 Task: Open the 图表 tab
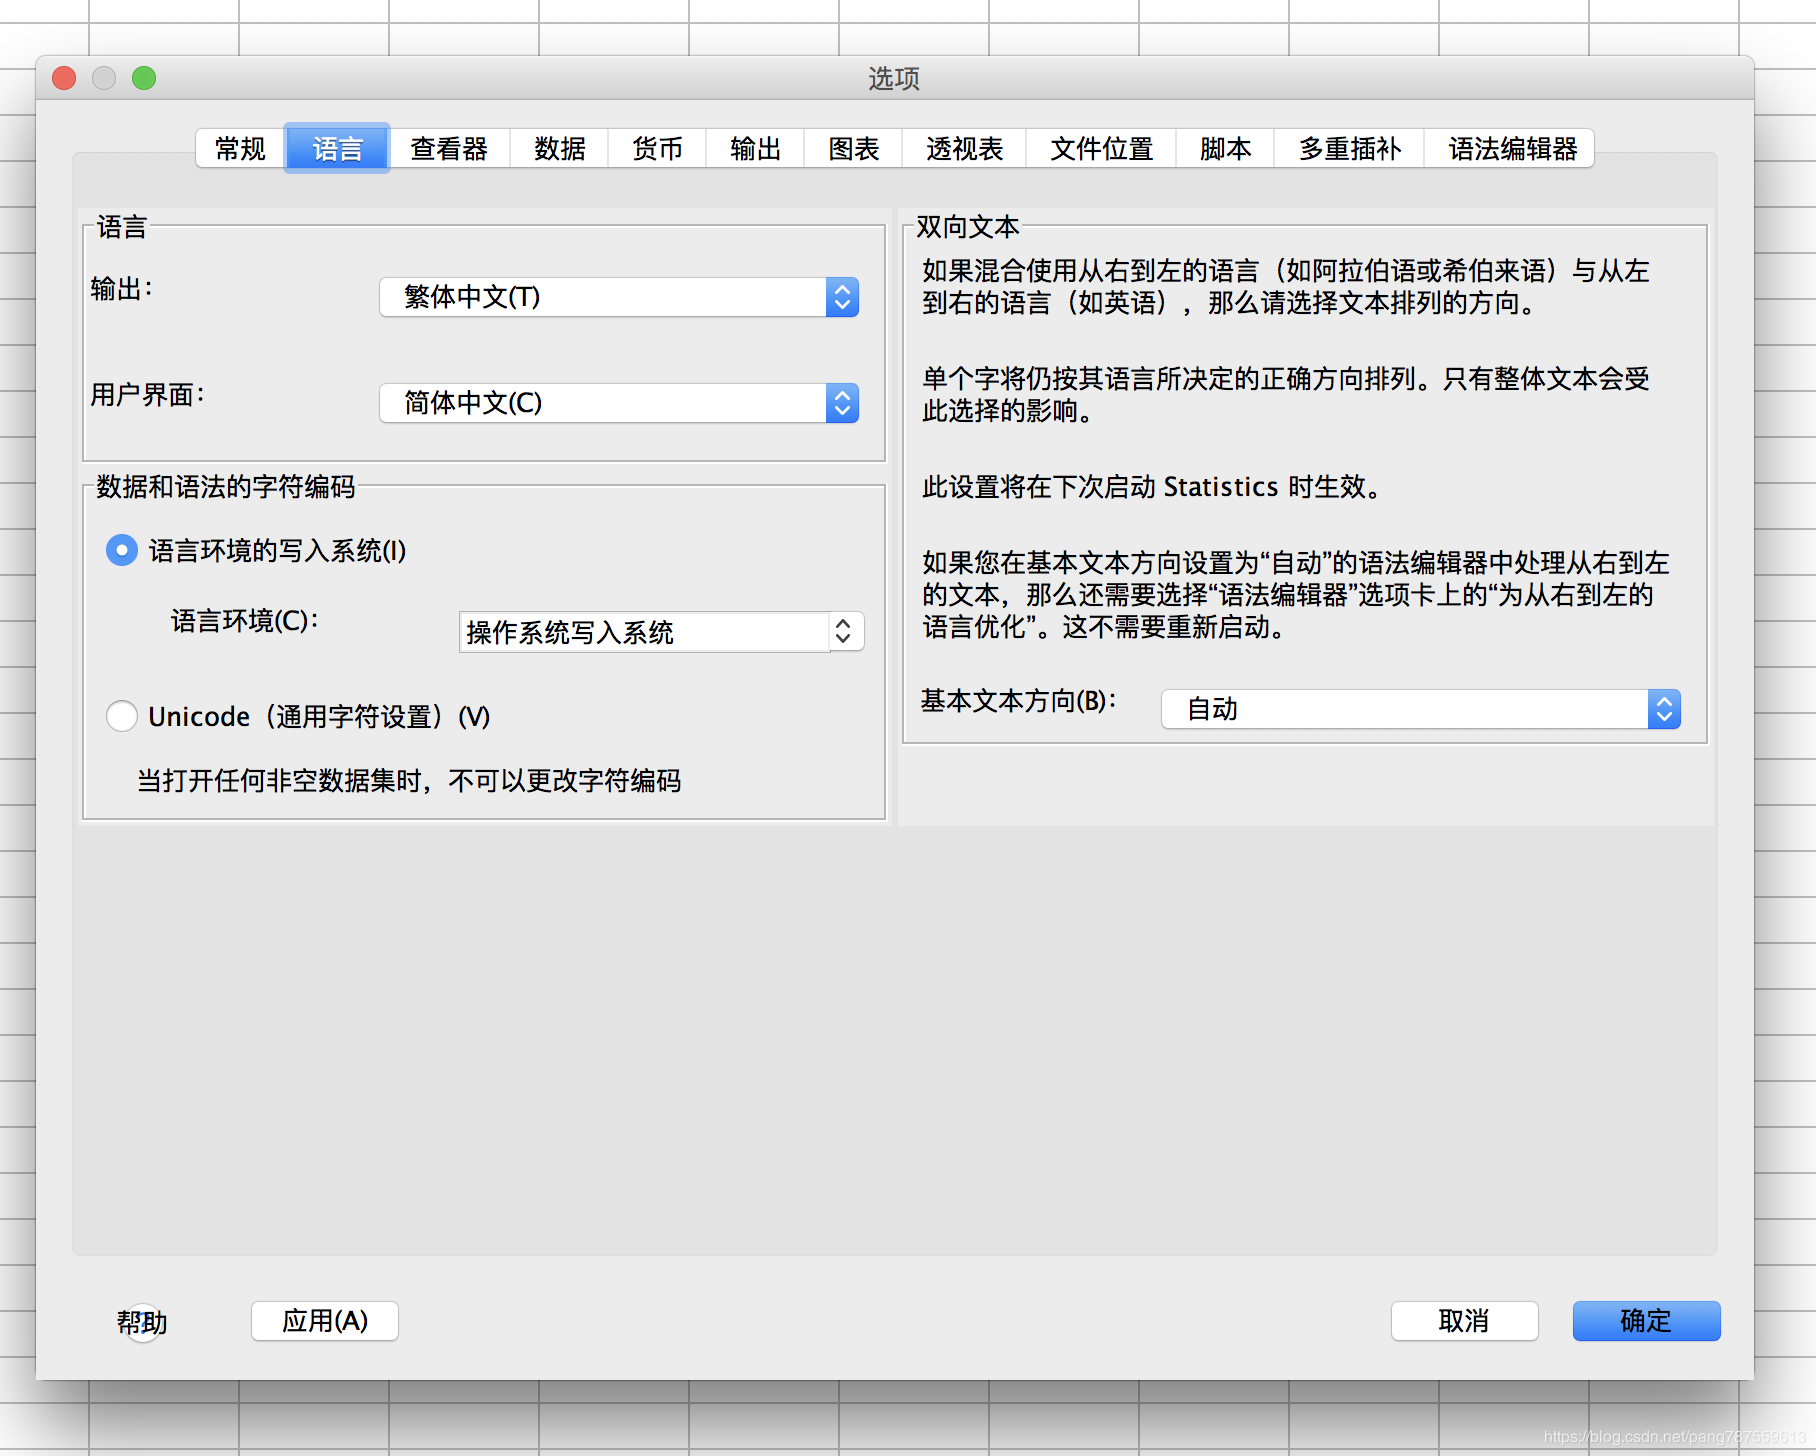click(853, 149)
